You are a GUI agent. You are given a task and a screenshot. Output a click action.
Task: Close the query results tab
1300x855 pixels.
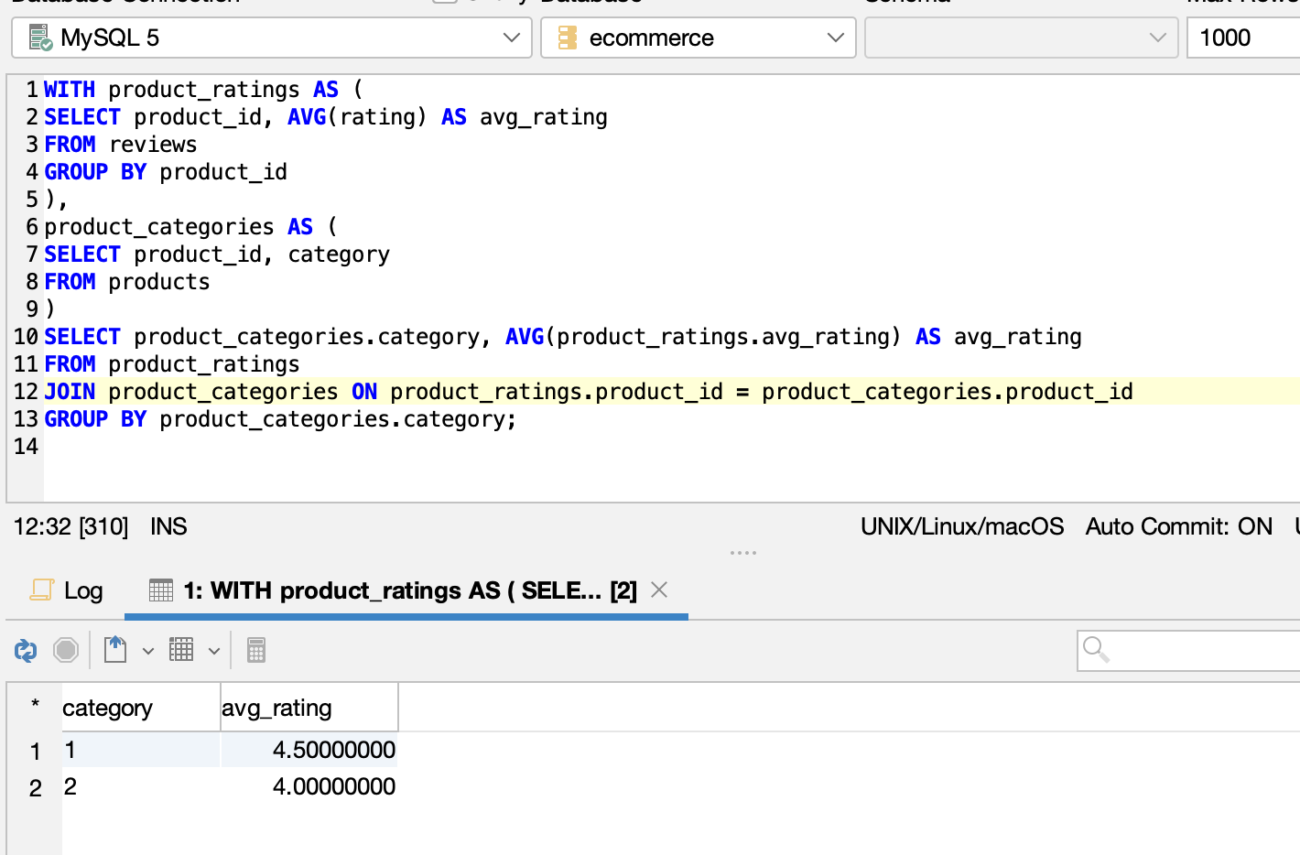coord(658,590)
